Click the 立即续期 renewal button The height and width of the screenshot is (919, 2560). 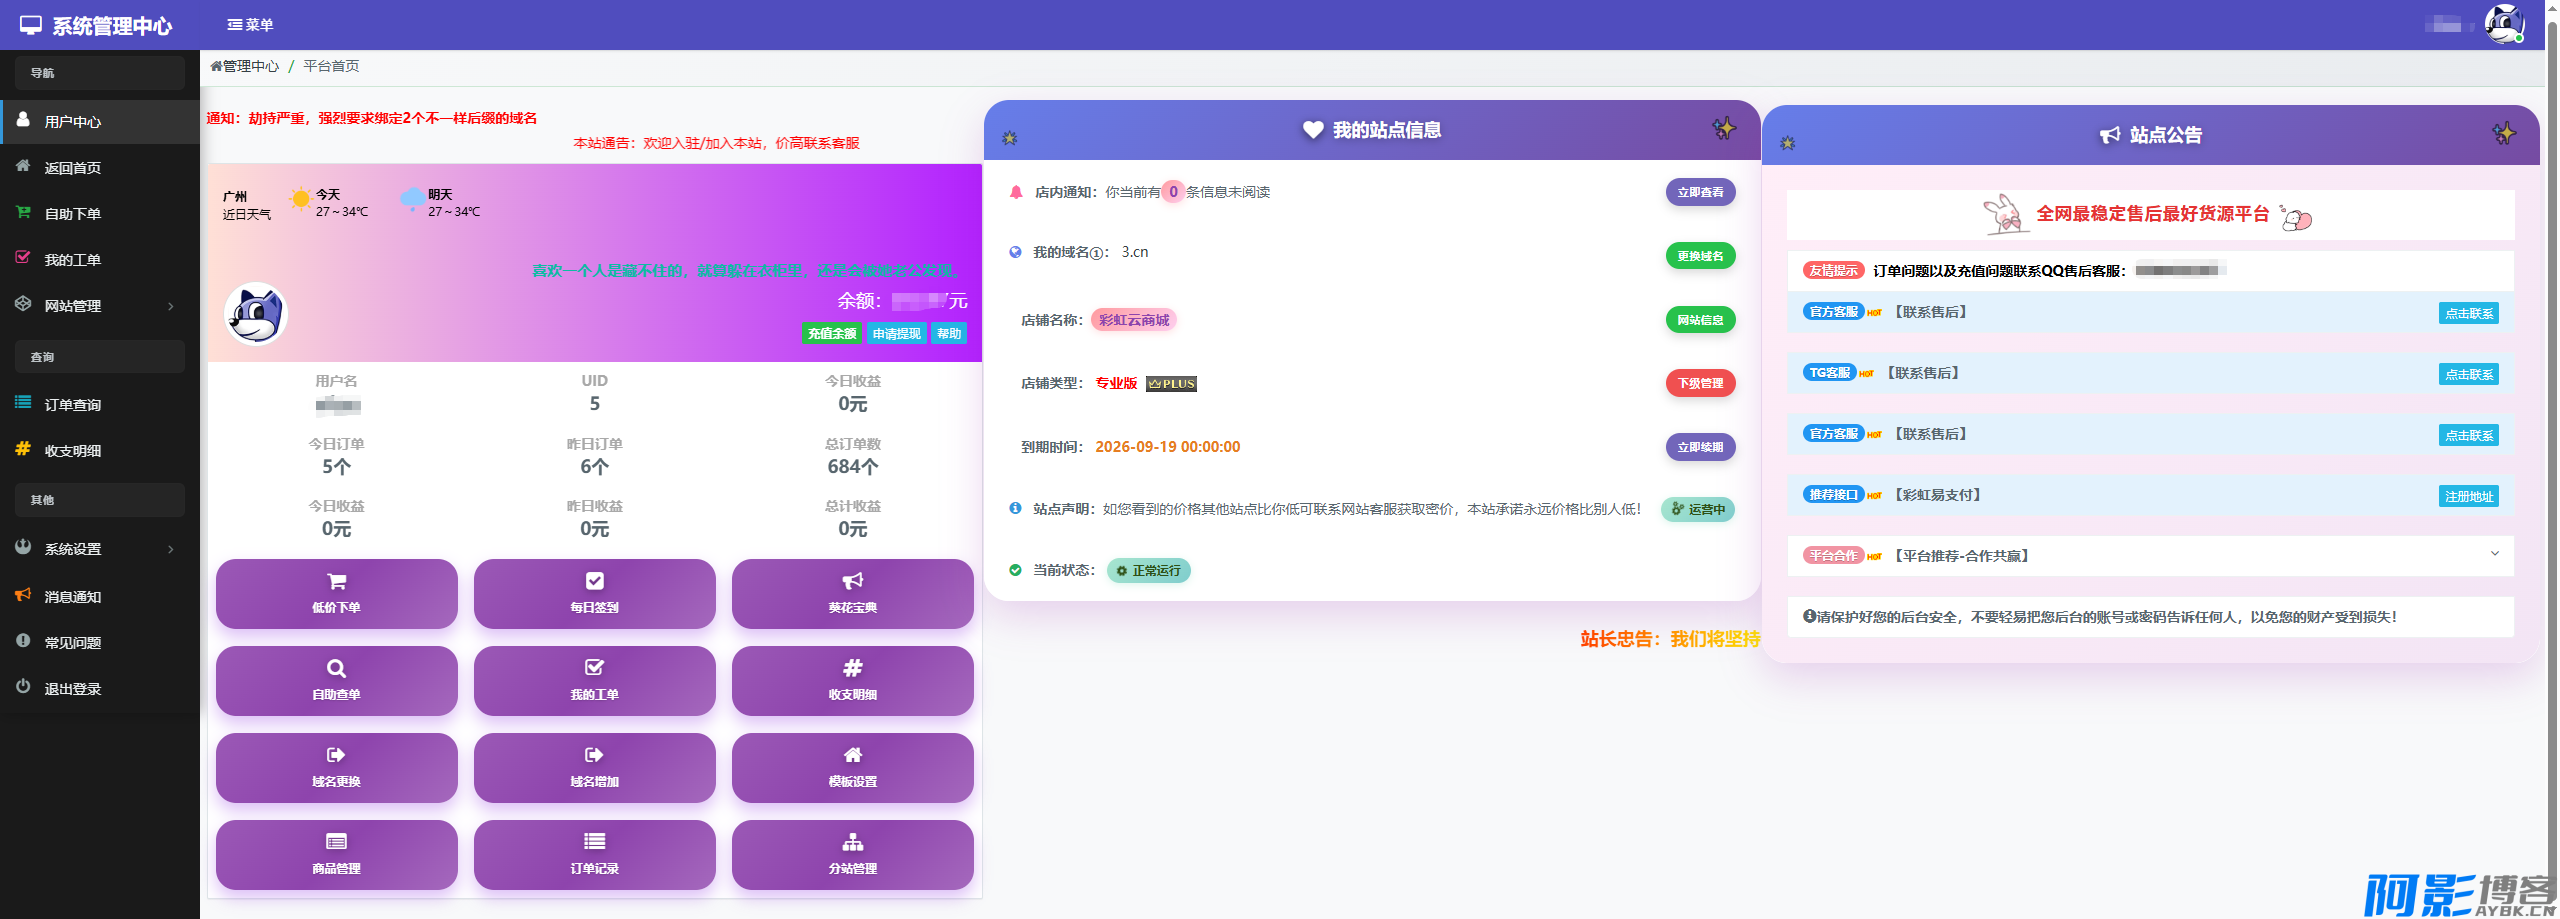1700,447
